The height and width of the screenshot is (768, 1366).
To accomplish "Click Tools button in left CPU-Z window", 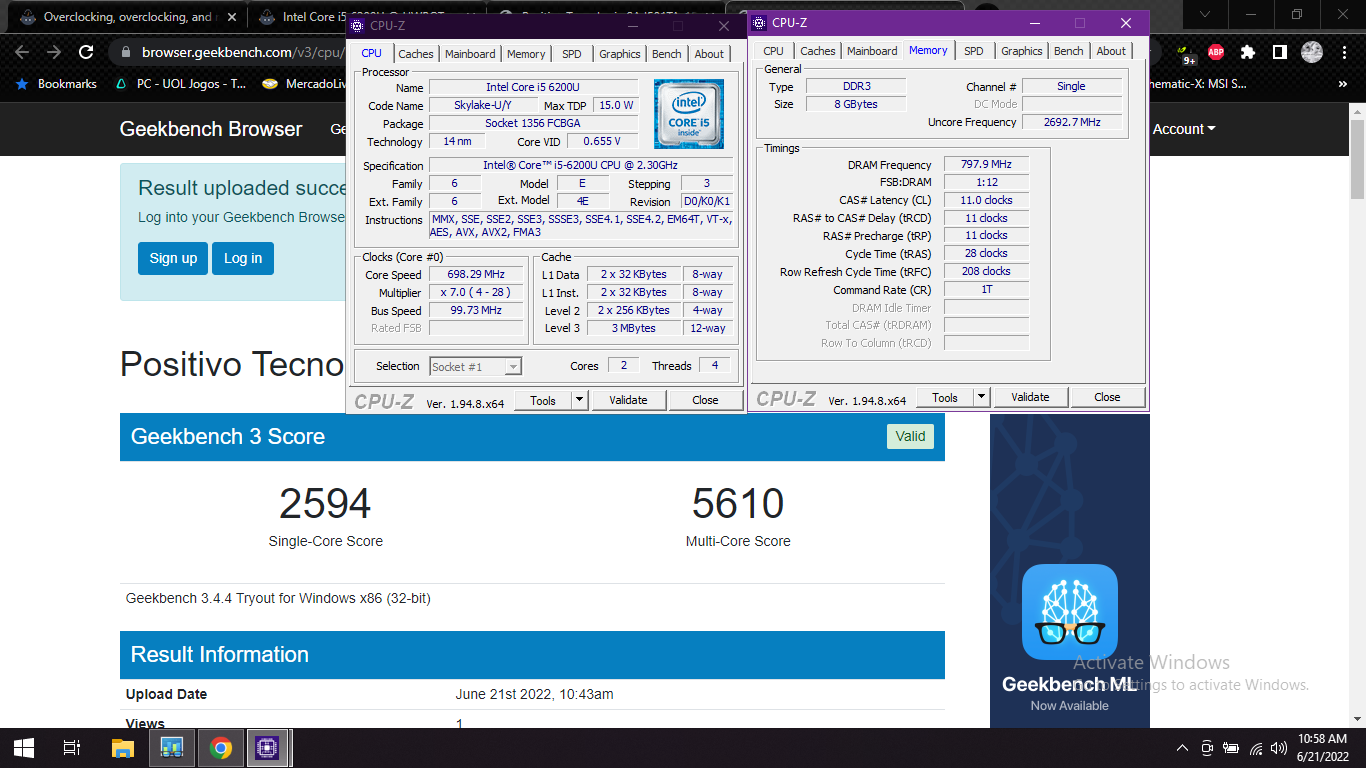I will click(543, 400).
